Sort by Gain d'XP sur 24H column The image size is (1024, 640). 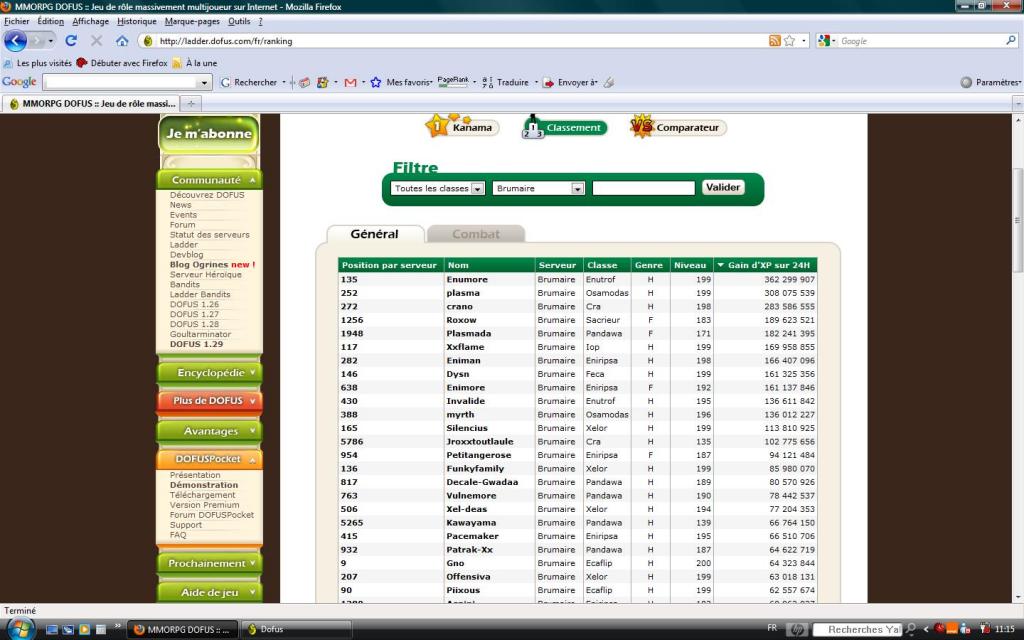(x=765, y=265)
